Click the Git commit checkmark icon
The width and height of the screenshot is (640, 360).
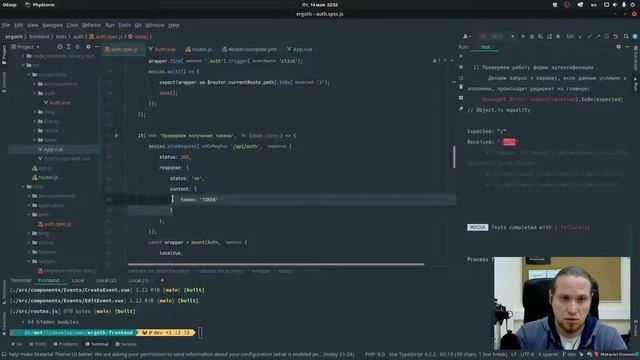[589, 36]
